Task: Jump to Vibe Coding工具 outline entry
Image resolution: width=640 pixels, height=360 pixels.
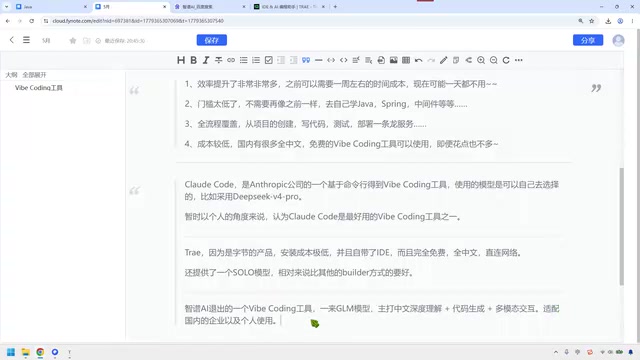Action: click(x=39, y=88)
